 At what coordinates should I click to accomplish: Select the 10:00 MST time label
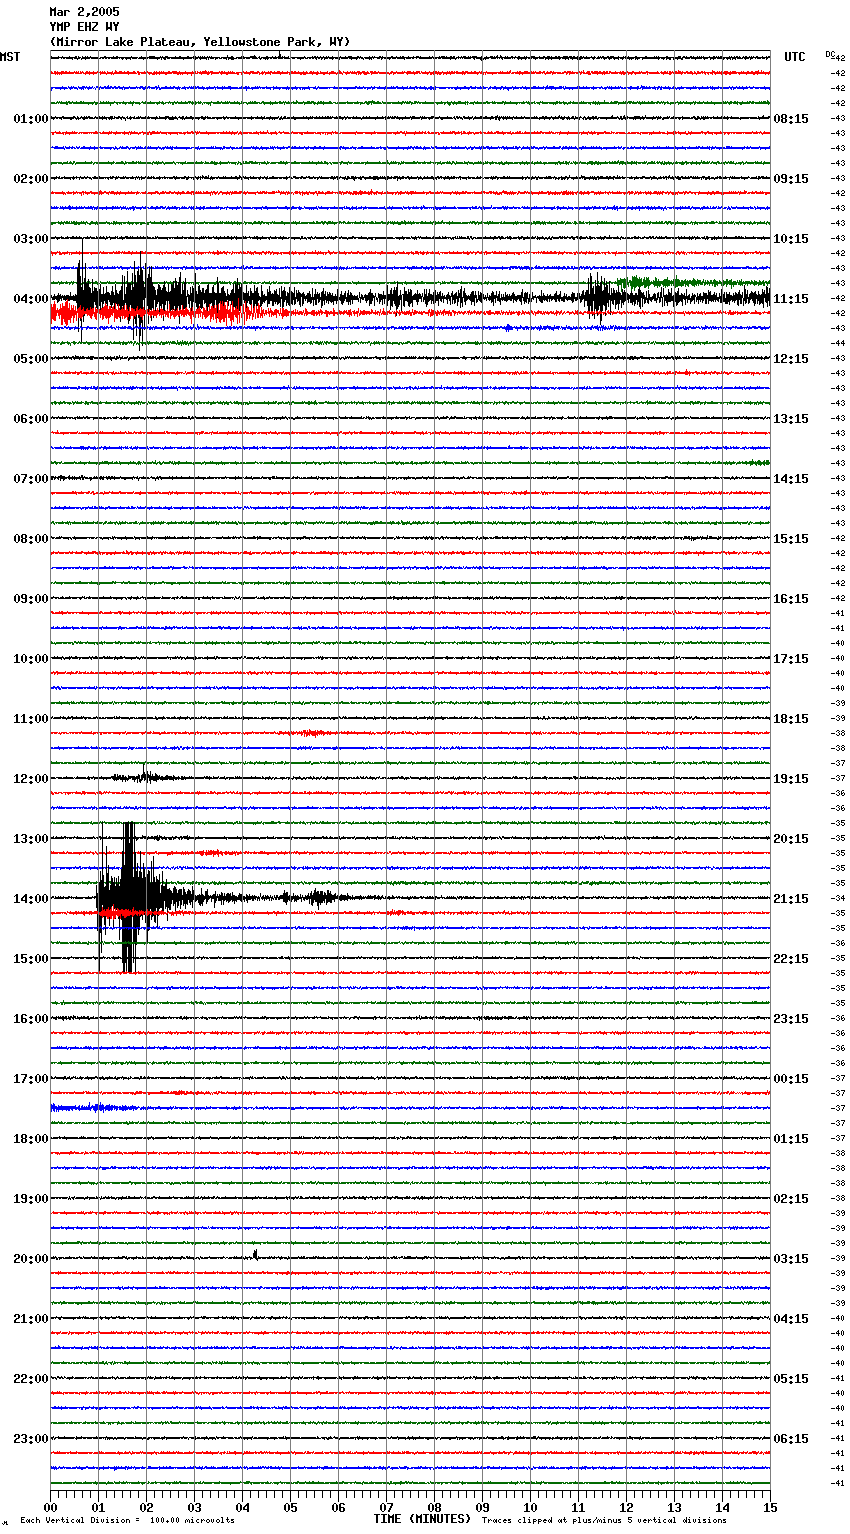(x=31, y=659)
